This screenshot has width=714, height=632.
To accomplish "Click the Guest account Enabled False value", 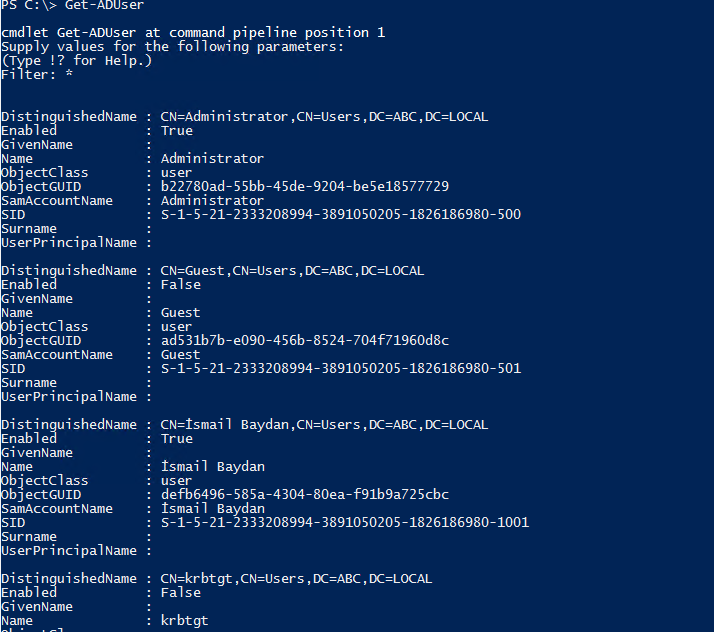I will click(181, 285).
